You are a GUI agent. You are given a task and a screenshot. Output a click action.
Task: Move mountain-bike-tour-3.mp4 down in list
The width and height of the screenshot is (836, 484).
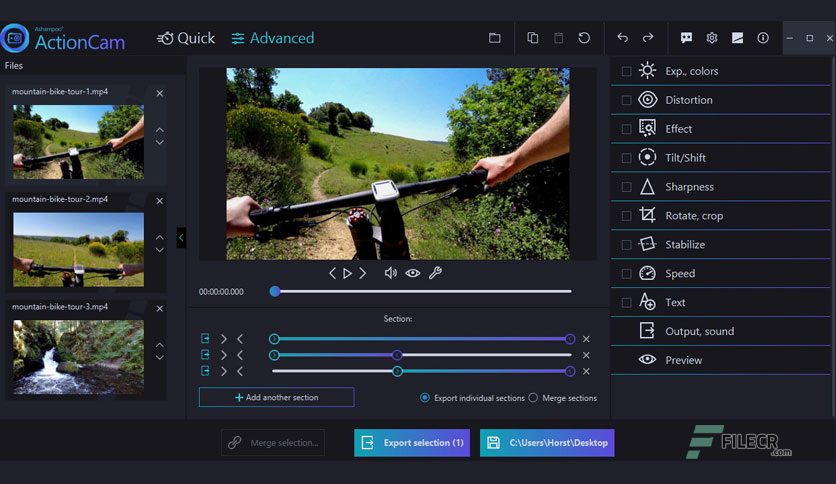click(x=159, y=358)
